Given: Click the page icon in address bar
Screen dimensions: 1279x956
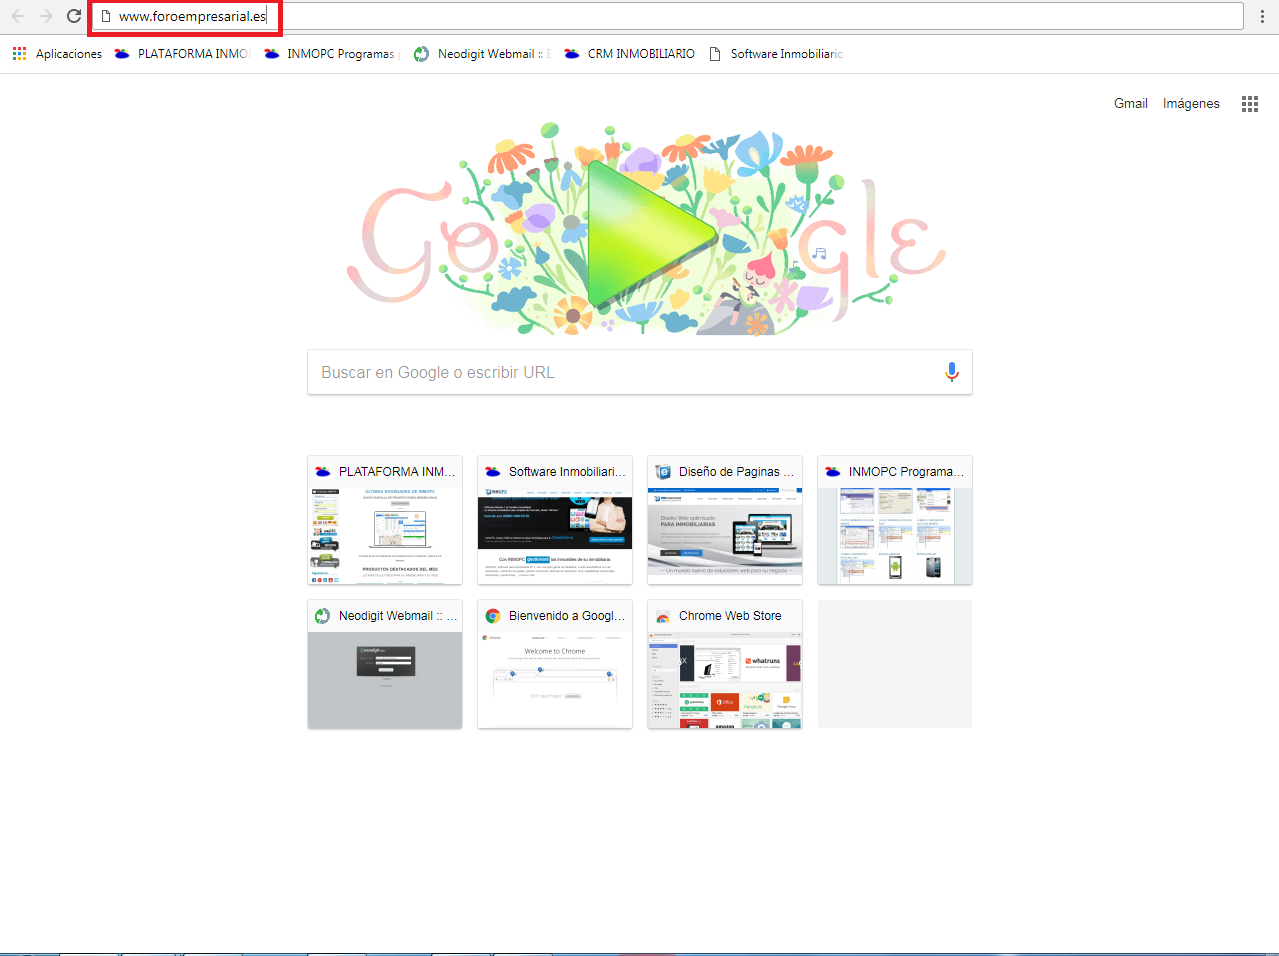Looking at the screenshot, I should 106,16.
